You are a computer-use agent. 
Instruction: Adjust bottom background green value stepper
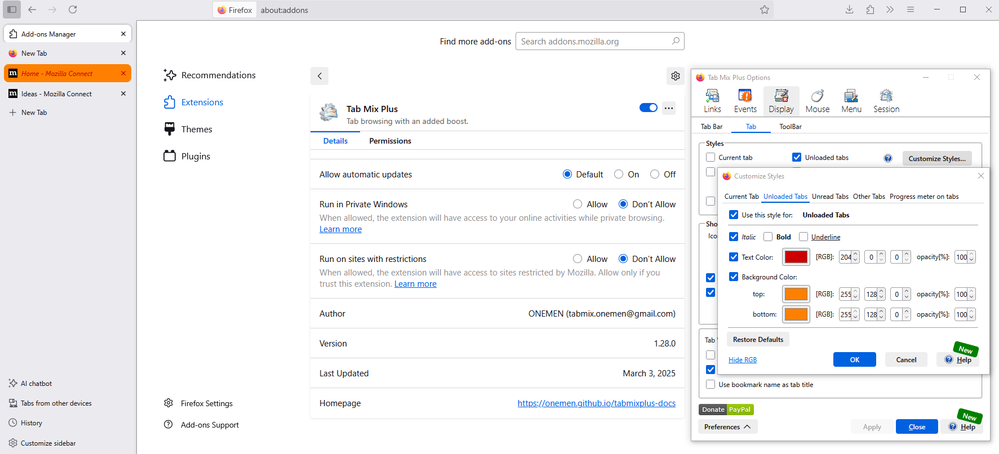pos(882,315)
